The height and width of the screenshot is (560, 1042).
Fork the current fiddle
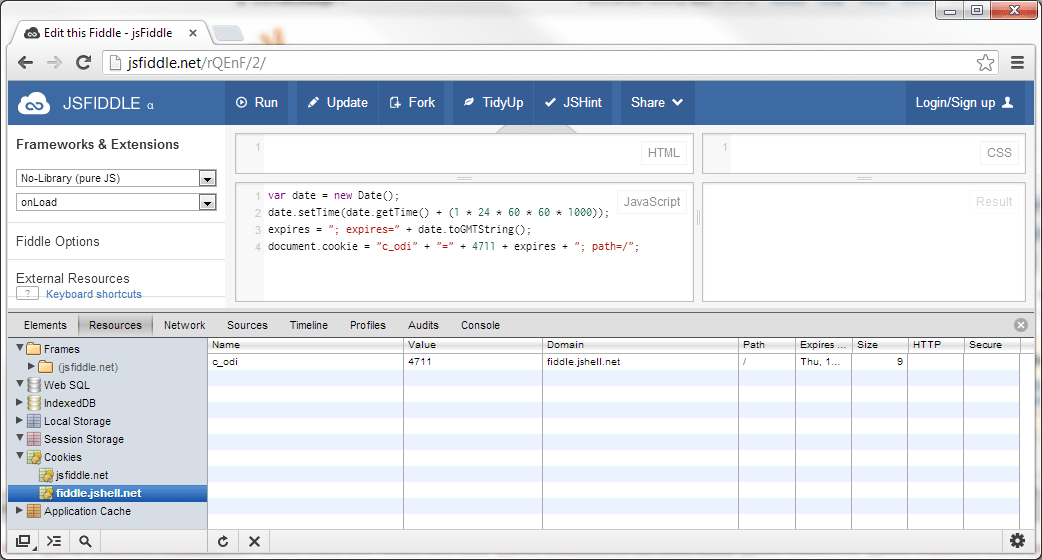[413, 102]
